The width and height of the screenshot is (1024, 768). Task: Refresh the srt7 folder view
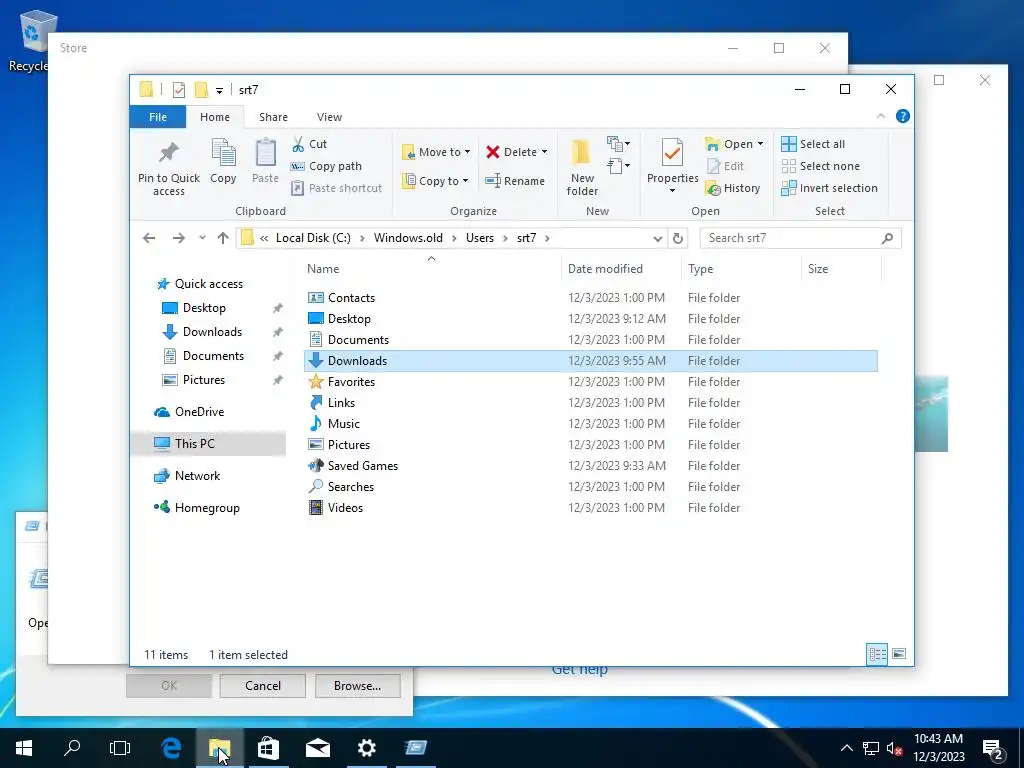click(678, 238)
